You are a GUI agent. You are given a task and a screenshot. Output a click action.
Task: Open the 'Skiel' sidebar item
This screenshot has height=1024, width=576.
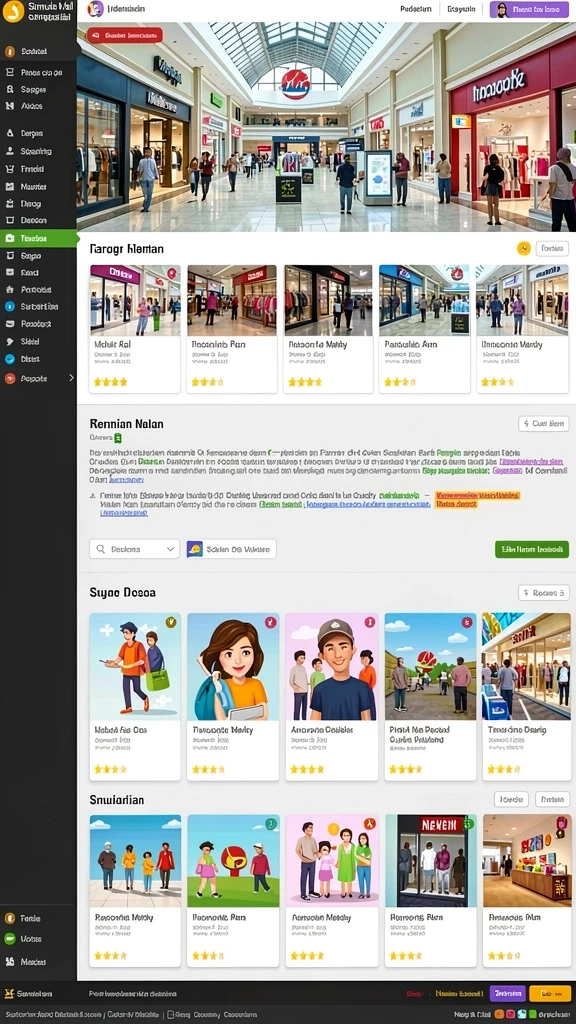pyautogui.click(x=38, y=342)
